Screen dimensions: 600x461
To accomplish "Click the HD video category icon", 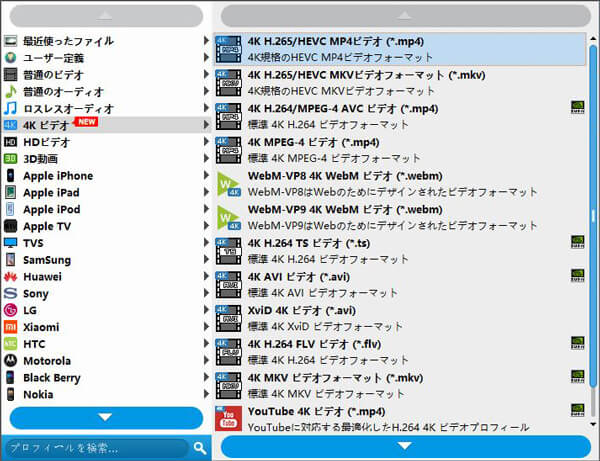I will (10, 142).
